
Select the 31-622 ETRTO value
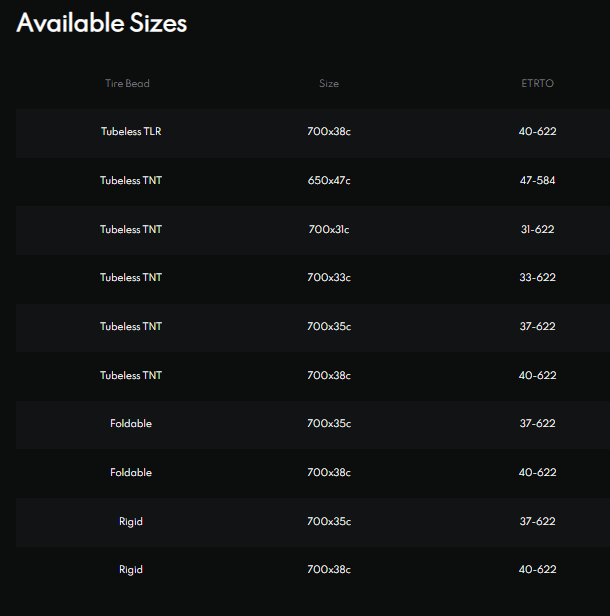coord(537,230)
